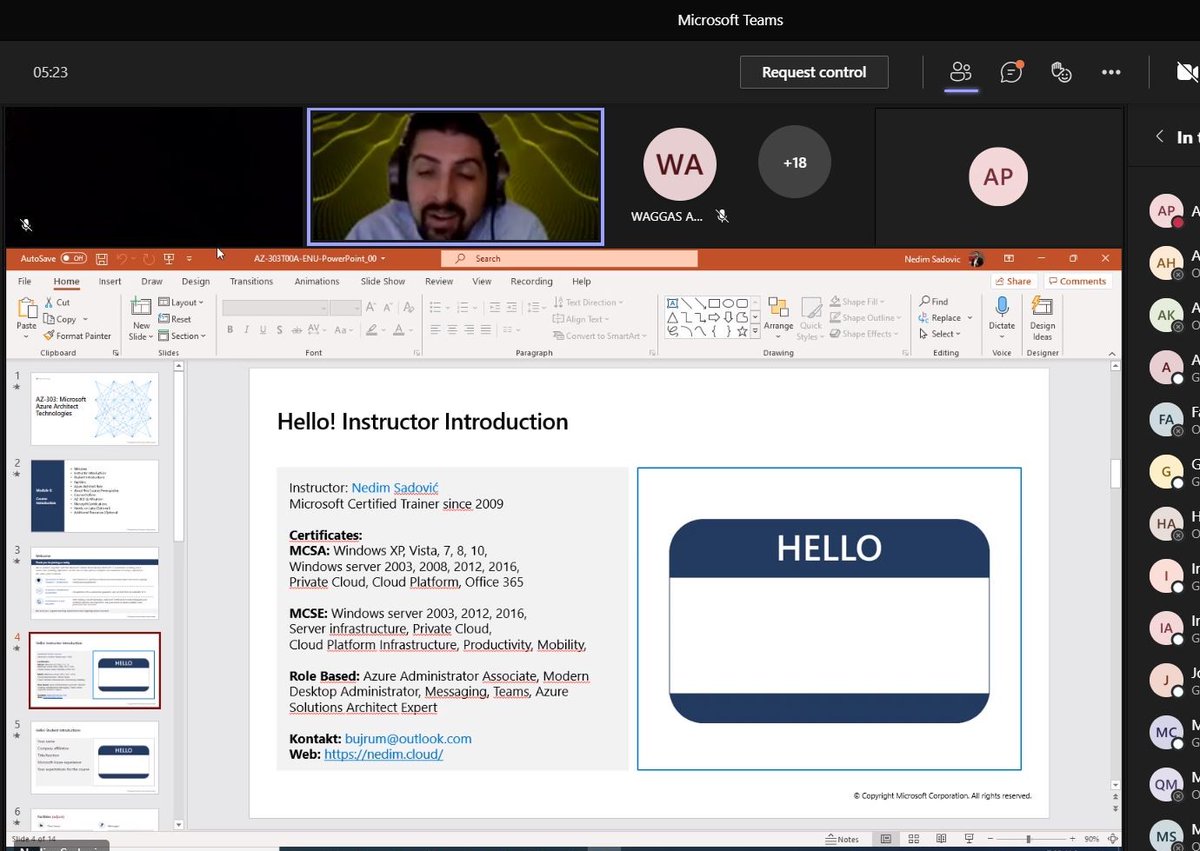This screenshot has width=1200, height=851.
Task: Open the Comments pane button
Action: tap(1076, 282)
